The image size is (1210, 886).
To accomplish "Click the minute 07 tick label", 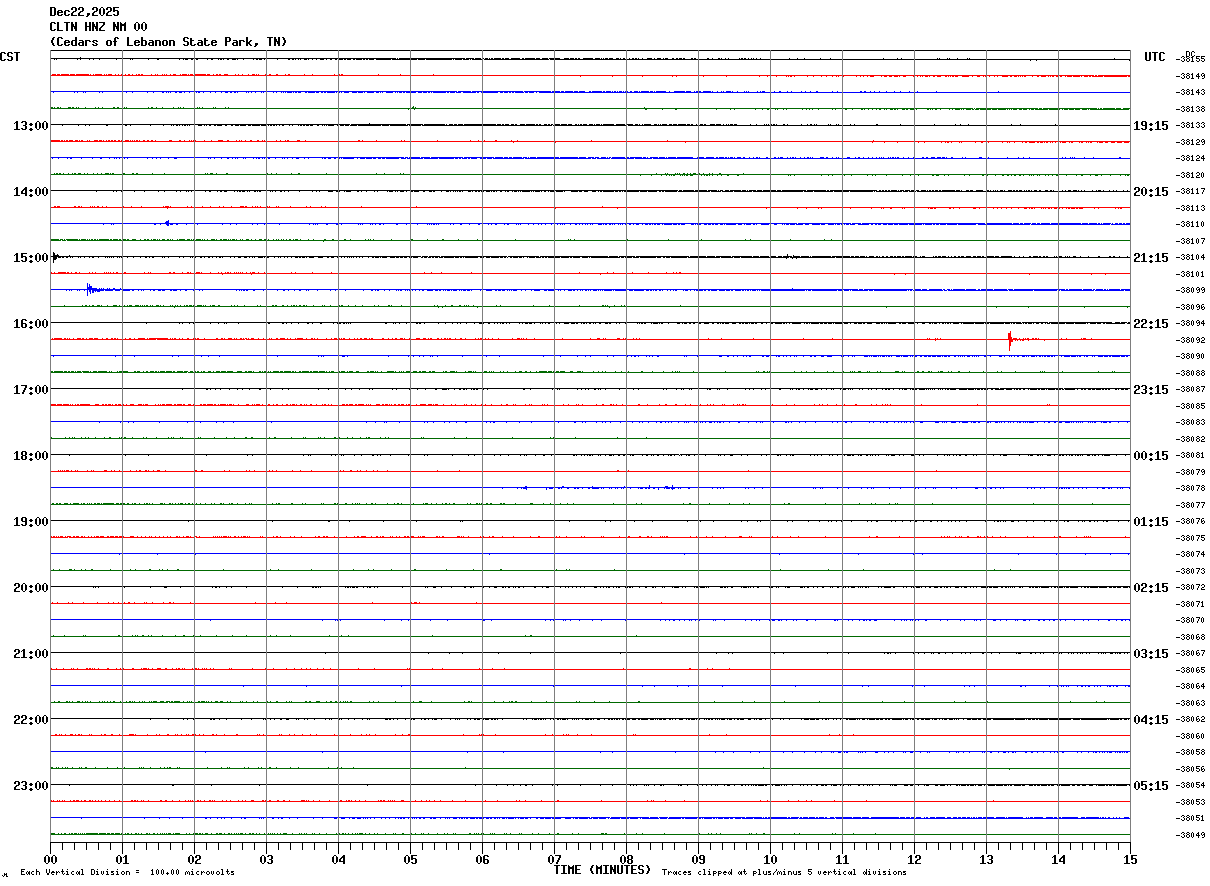I will [554, 859].
